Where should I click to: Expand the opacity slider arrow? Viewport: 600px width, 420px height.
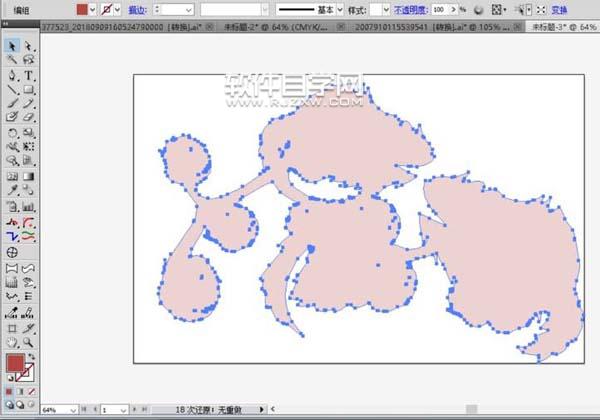coord(453,10)
